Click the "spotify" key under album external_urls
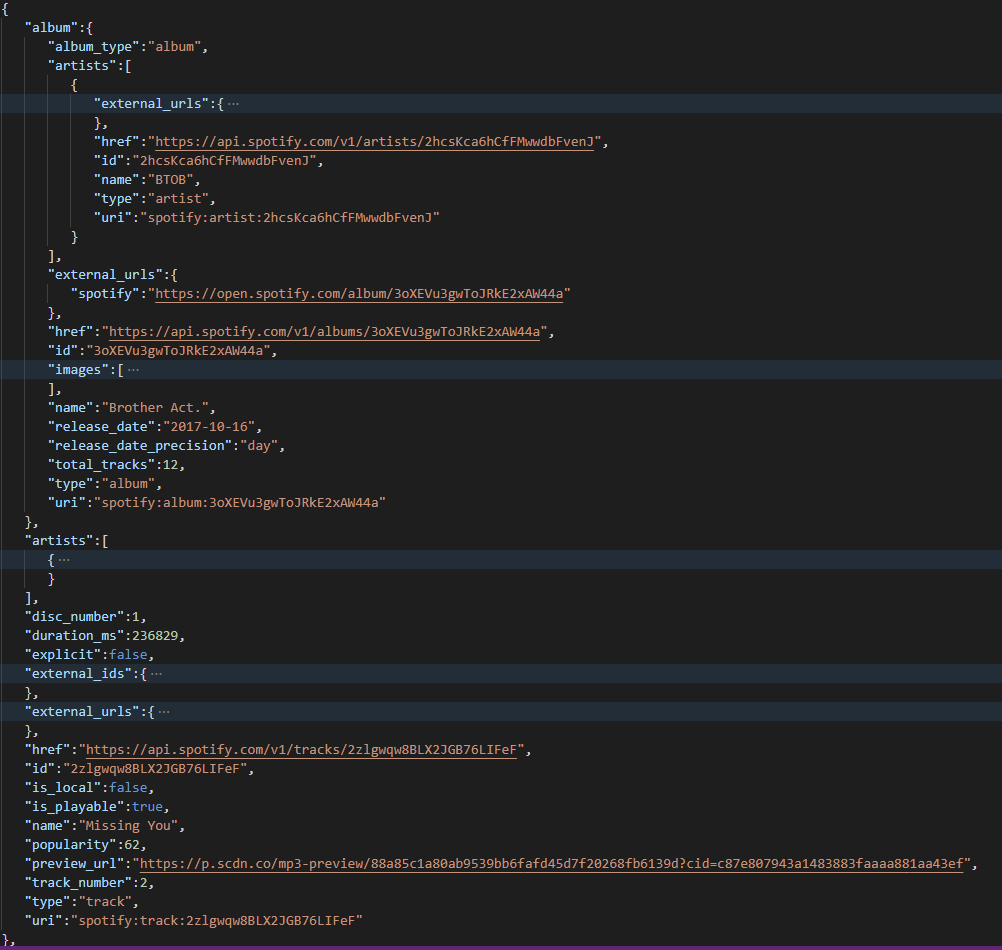 (105, 294)
